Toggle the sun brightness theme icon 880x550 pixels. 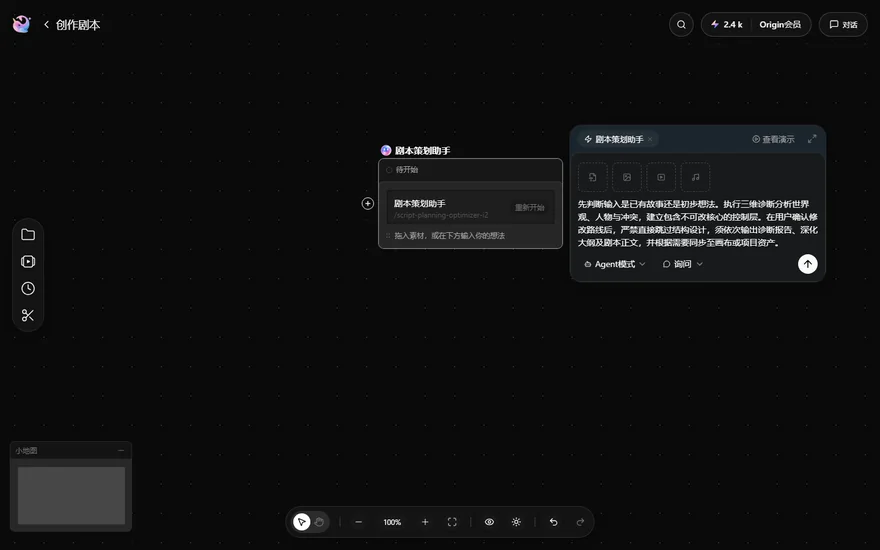click(516, 522)
